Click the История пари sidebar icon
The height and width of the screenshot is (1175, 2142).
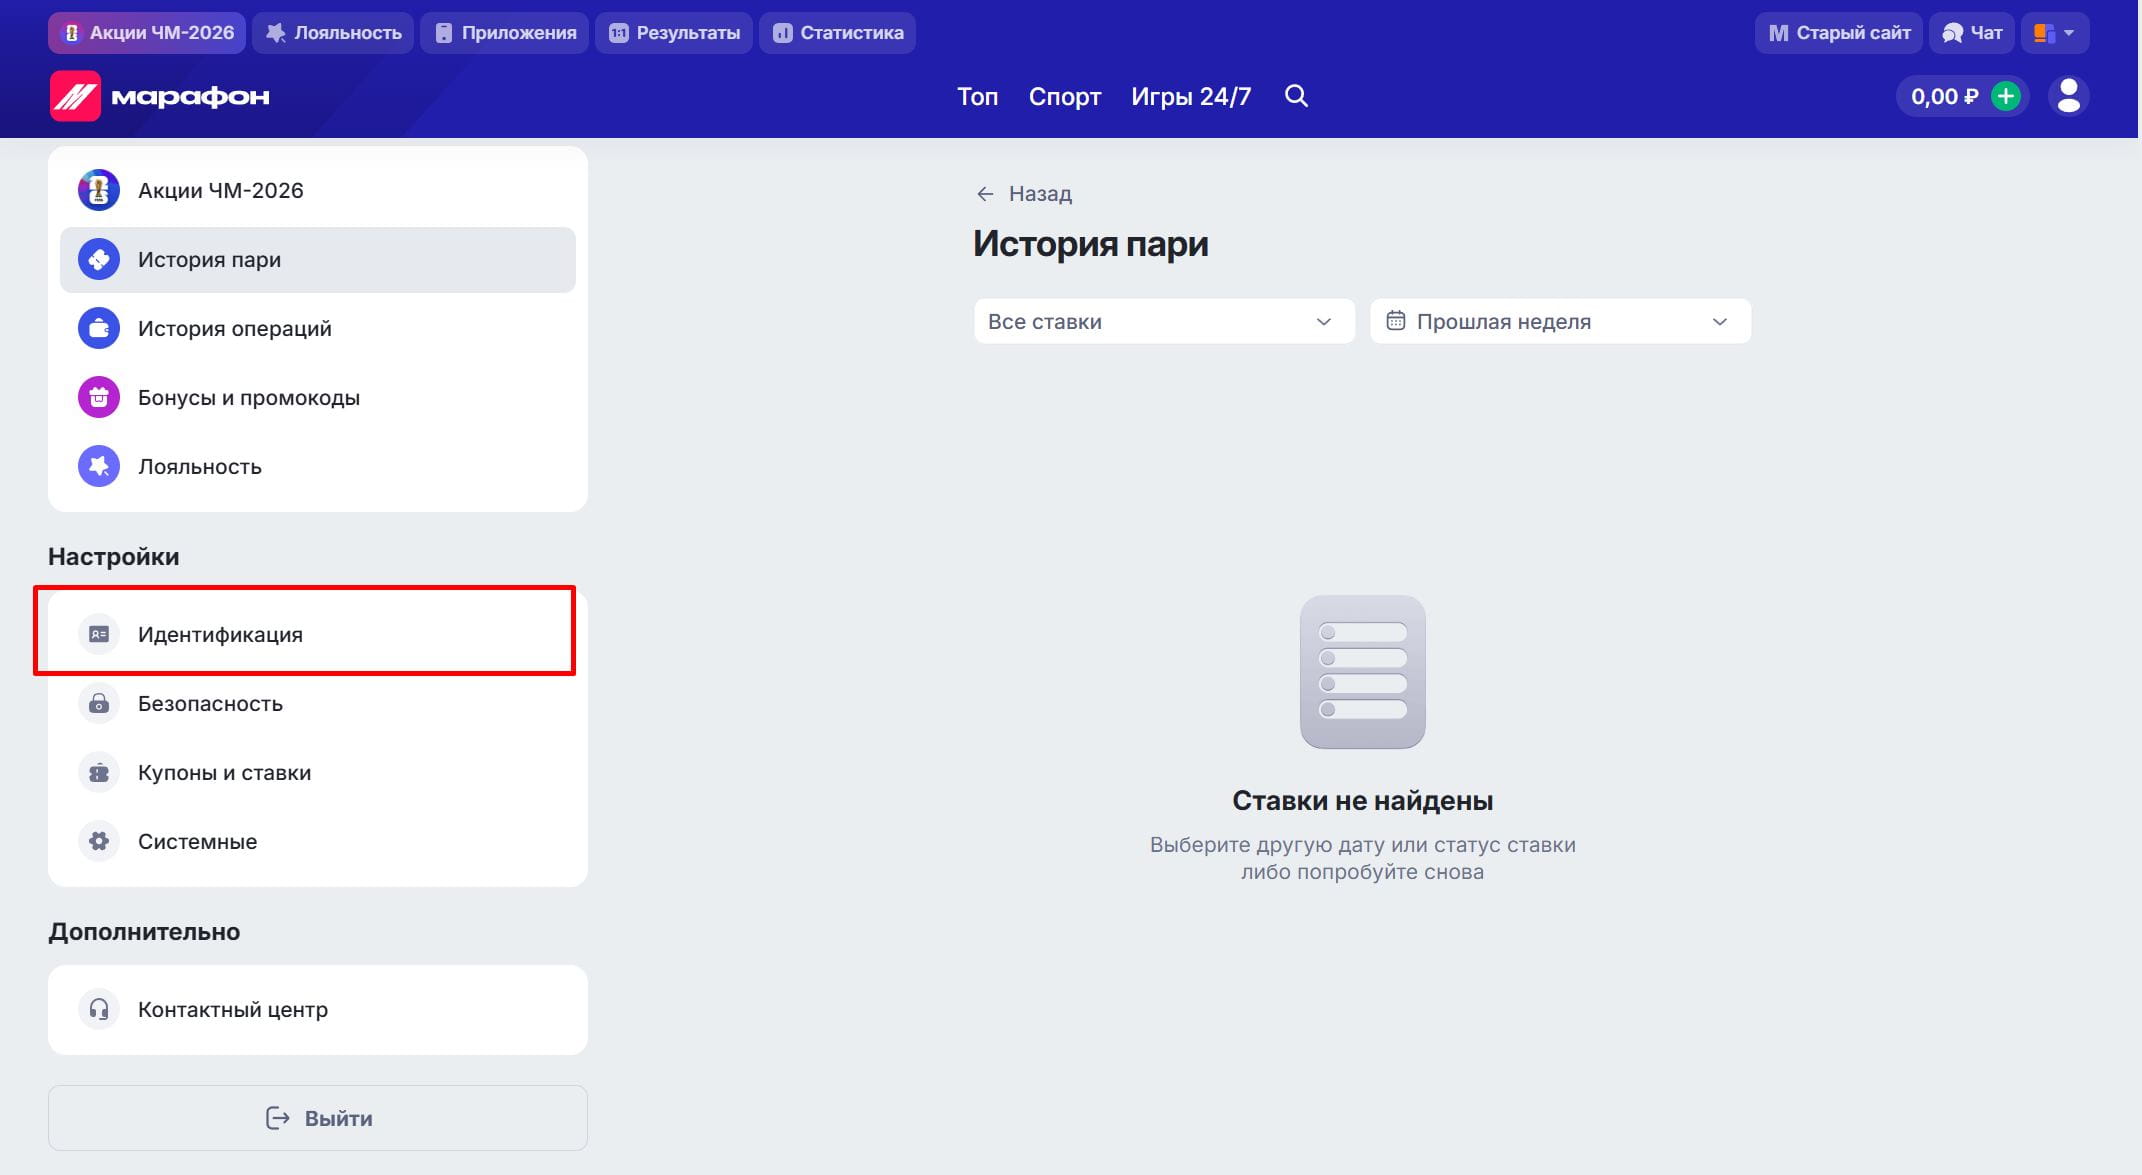point(99,259)
